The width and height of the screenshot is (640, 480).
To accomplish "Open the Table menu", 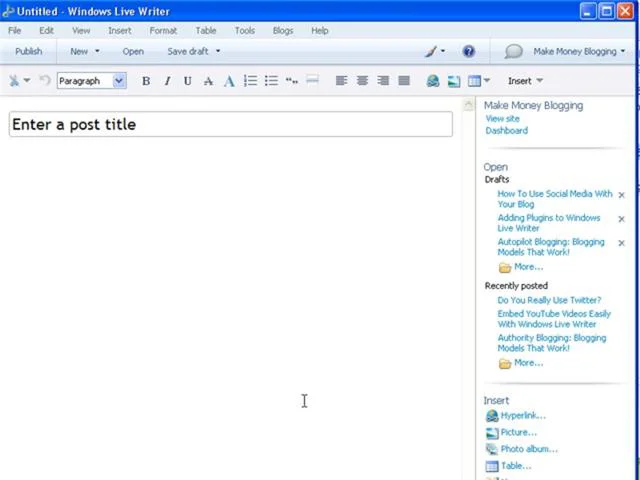I will click(x=206, y=31).
